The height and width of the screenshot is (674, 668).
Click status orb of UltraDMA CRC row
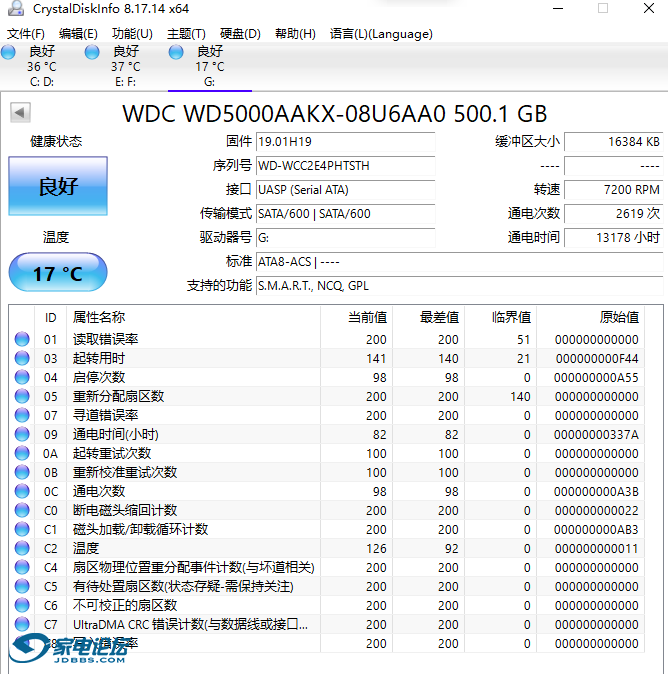(22, 624)
